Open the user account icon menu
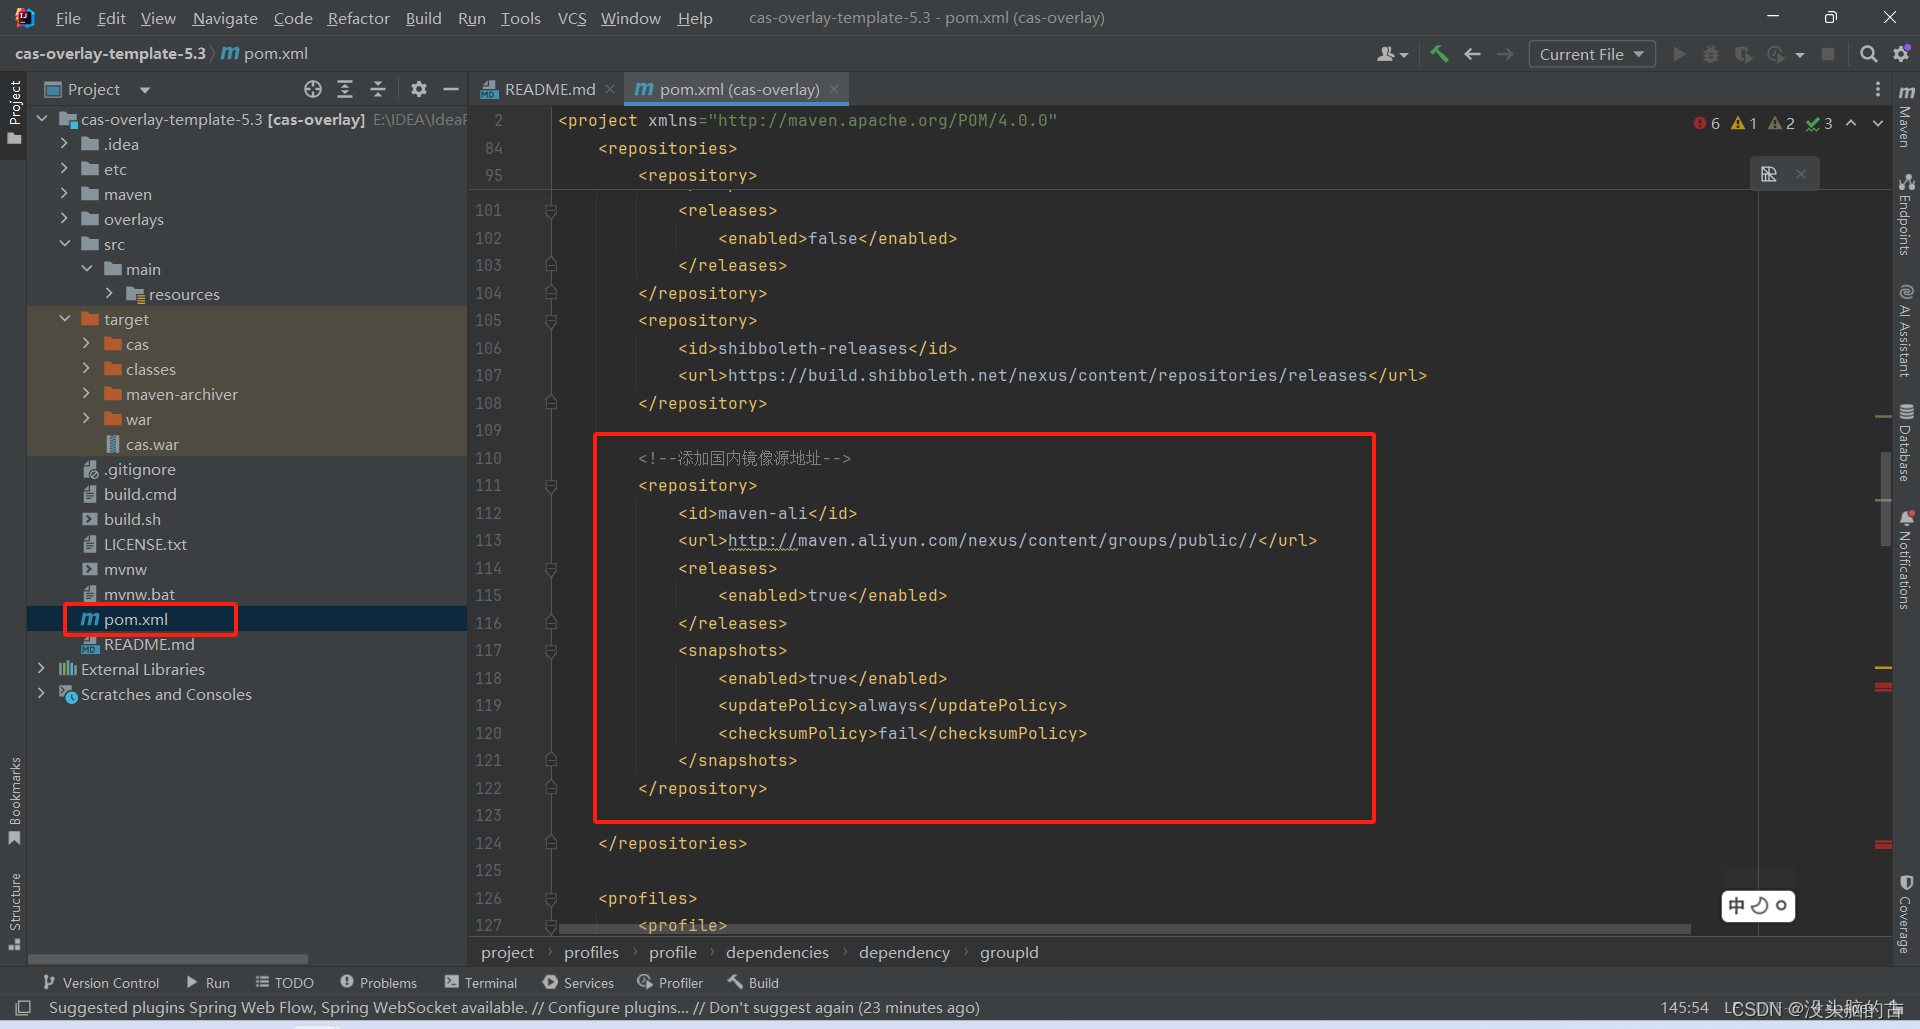1920x1029 pixels. click(1392, 54)
